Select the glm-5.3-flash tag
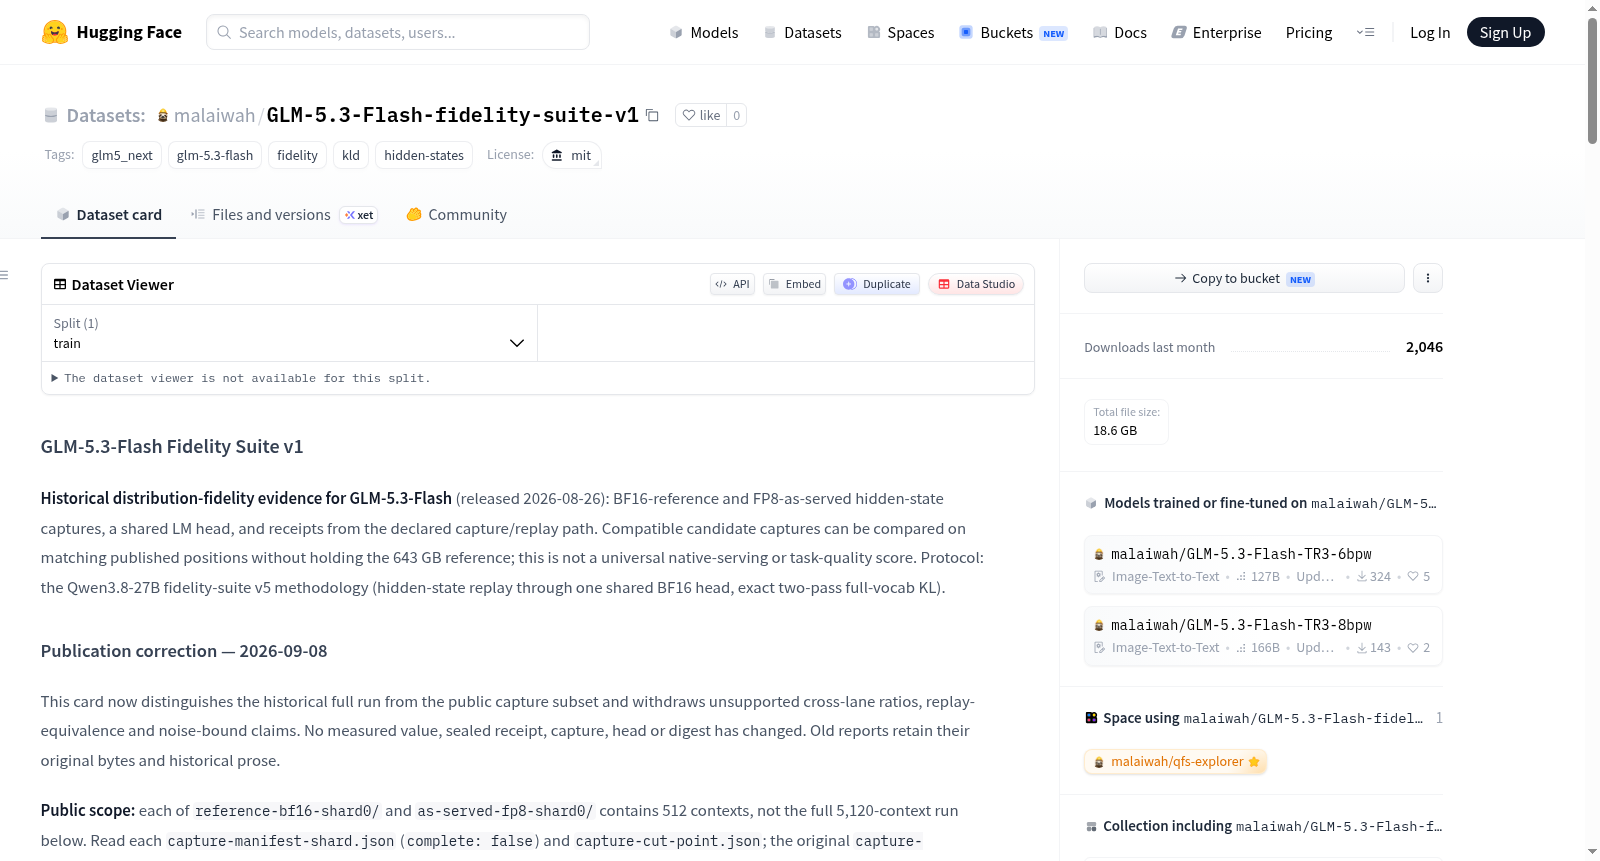Viewport: 1600px width, 861px height. point(215,155)
